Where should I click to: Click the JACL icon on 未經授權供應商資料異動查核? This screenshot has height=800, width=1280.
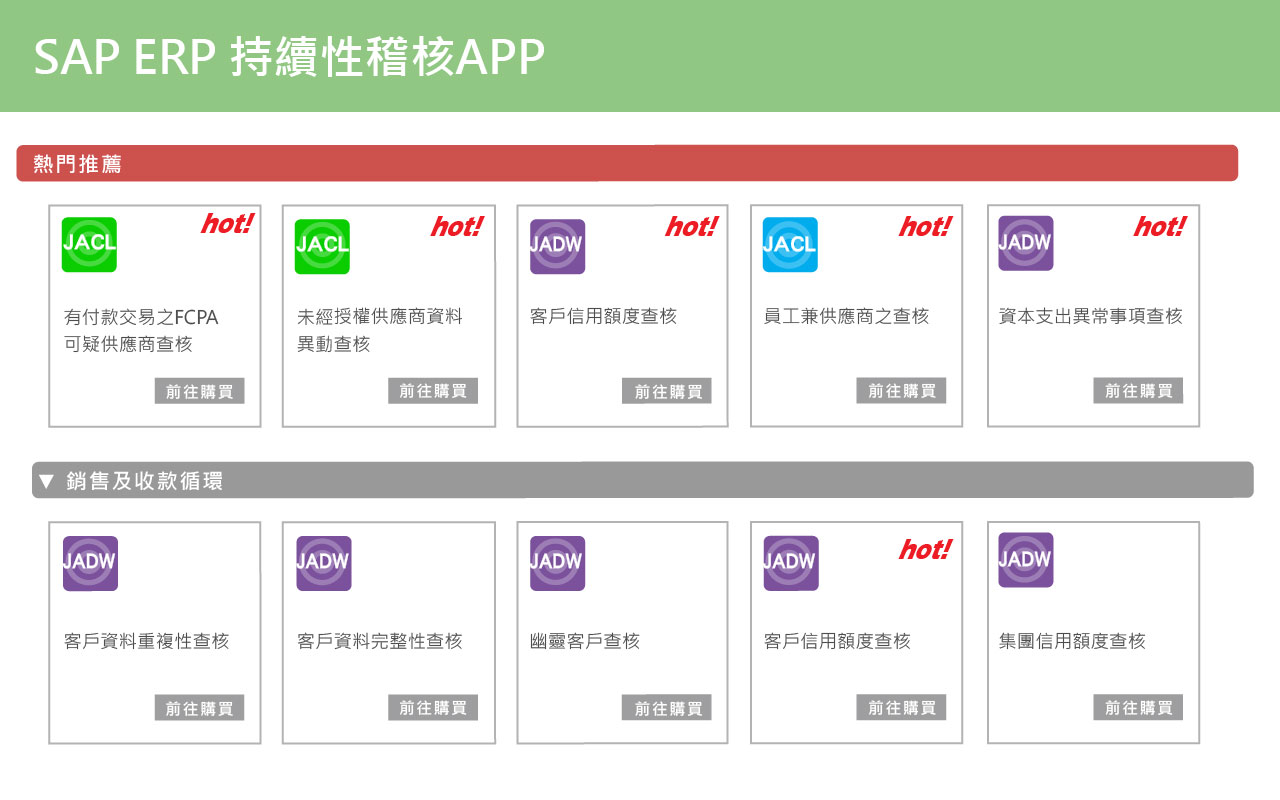click(x=323, y=245)
